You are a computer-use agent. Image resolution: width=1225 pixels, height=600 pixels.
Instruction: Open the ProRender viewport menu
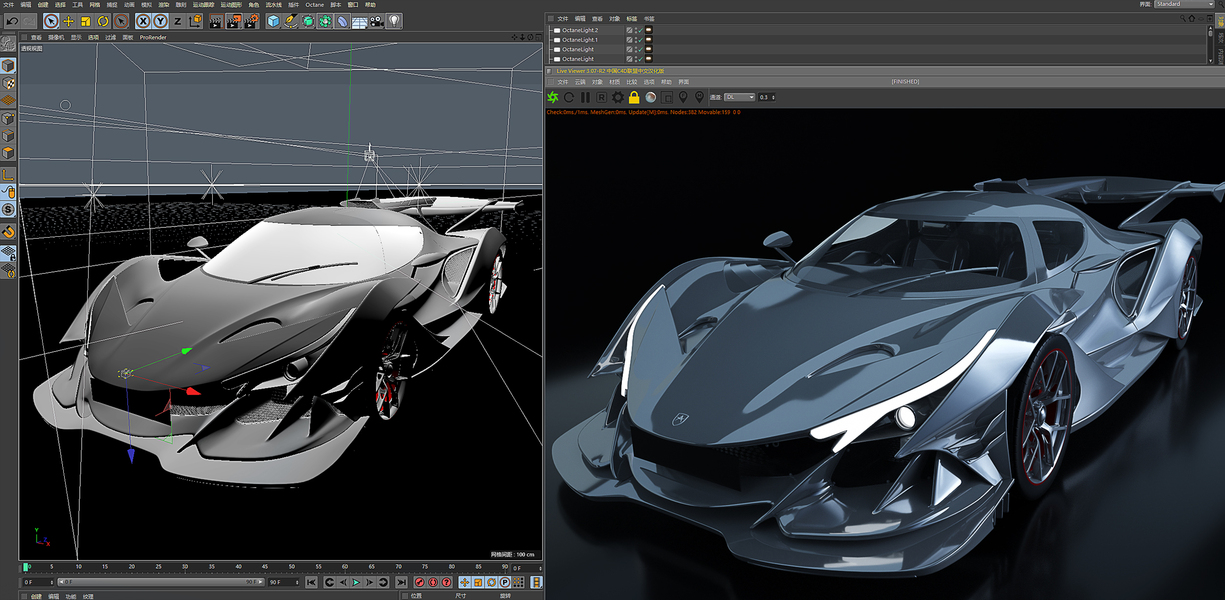pos(153,37)
